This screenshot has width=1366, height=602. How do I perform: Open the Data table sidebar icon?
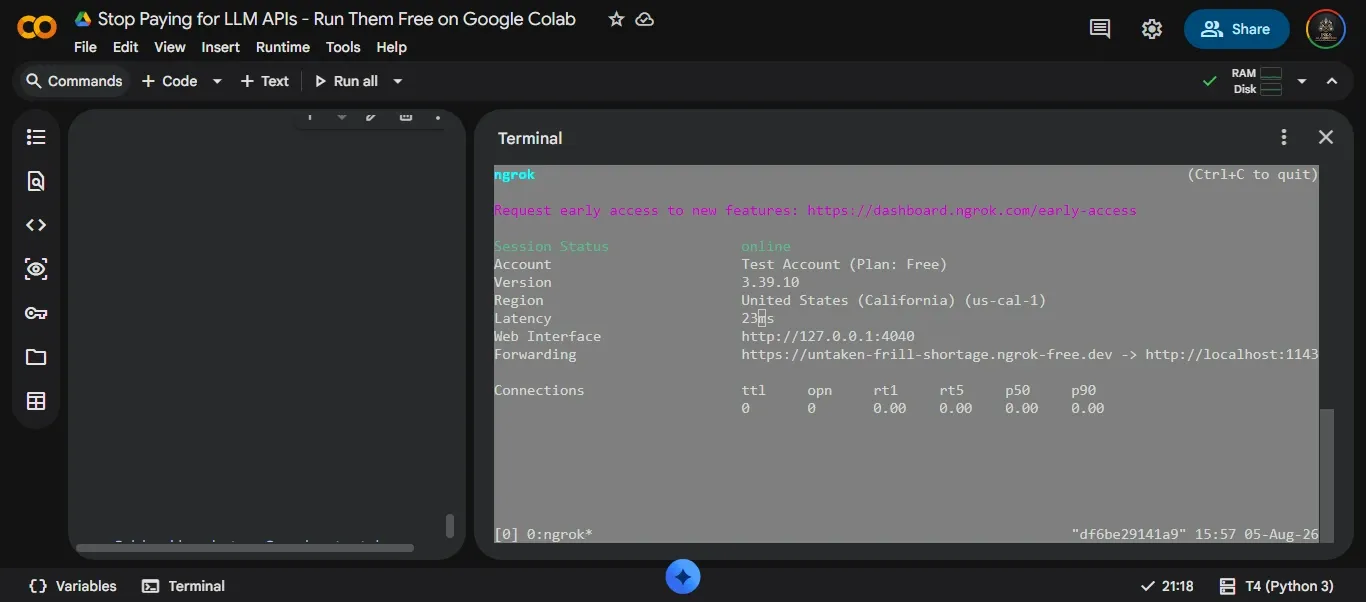(36, 401)
